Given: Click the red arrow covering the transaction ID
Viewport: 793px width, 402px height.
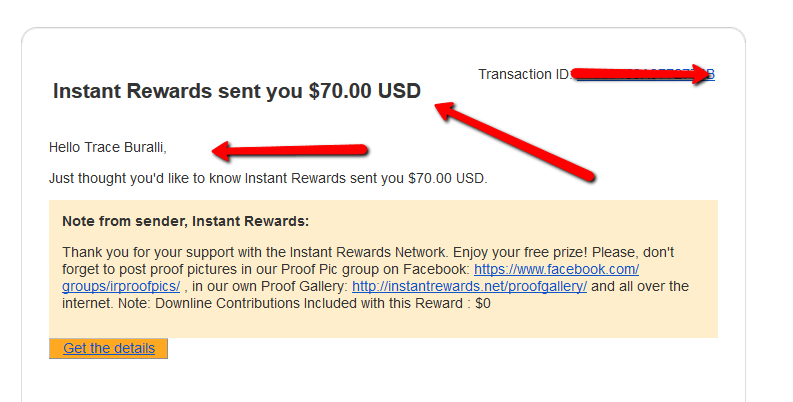Looking at the screenshot, I should (x=642, y=74).
